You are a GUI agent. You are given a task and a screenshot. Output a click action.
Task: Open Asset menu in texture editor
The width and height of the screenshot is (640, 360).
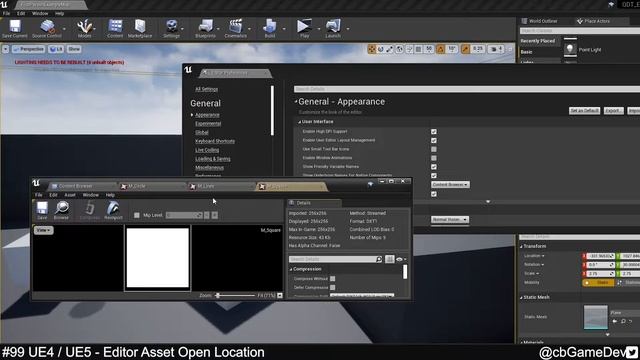[70, 195]
